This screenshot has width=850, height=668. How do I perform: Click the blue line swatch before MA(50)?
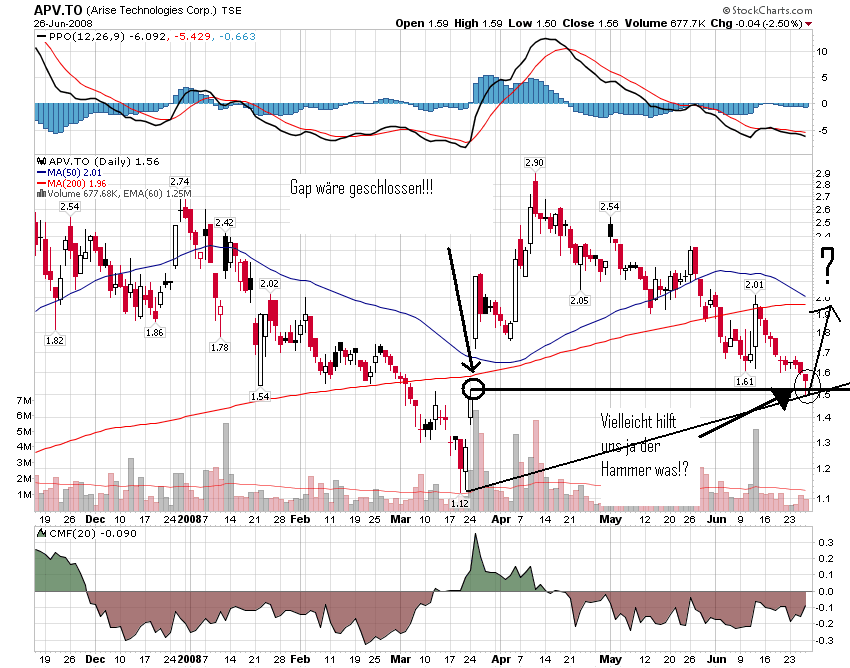(x=41, y=172)
